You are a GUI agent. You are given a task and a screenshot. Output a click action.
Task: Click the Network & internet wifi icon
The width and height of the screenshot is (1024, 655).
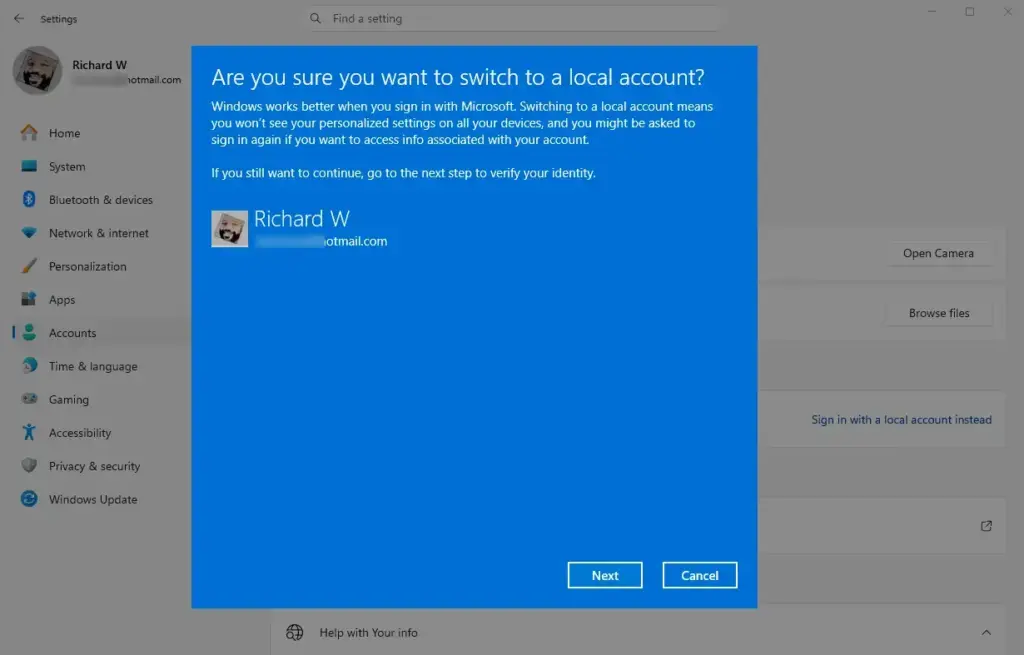tap(29, 232)
